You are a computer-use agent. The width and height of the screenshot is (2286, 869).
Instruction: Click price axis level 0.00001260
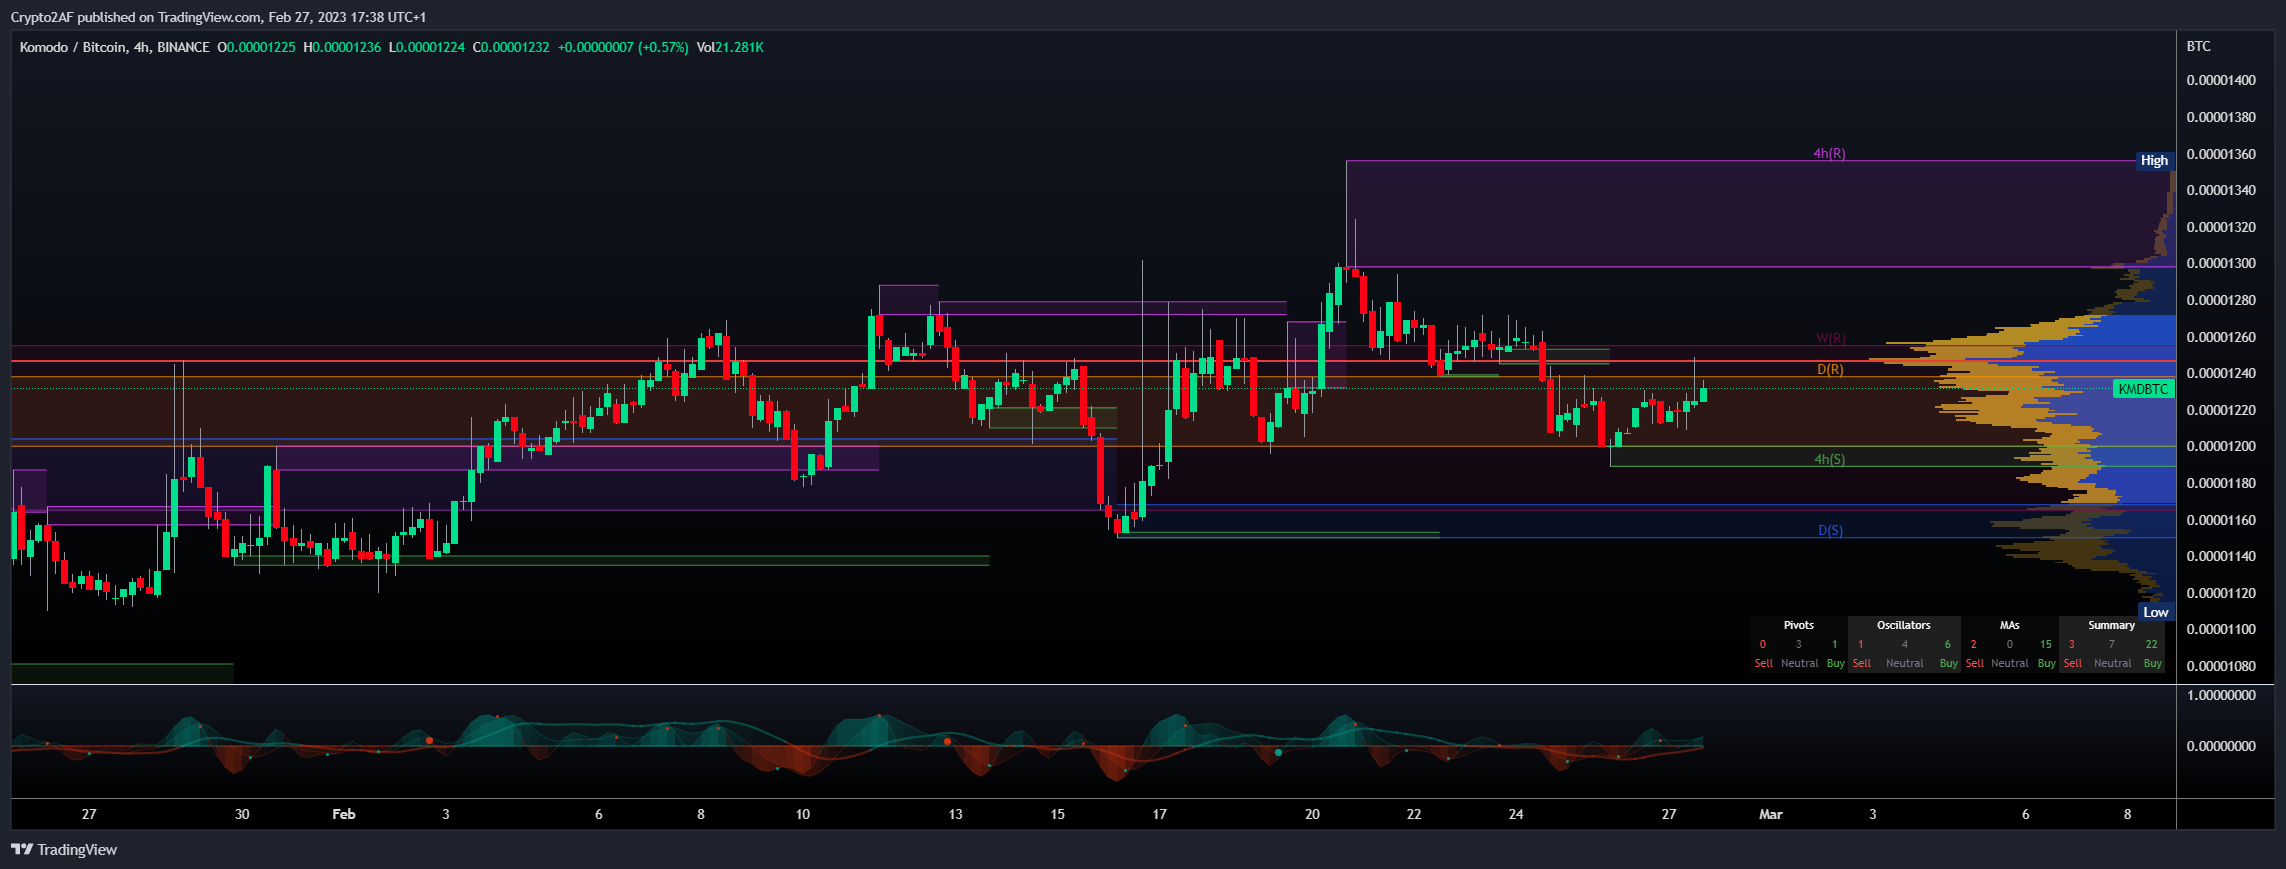coord(2221,337)
